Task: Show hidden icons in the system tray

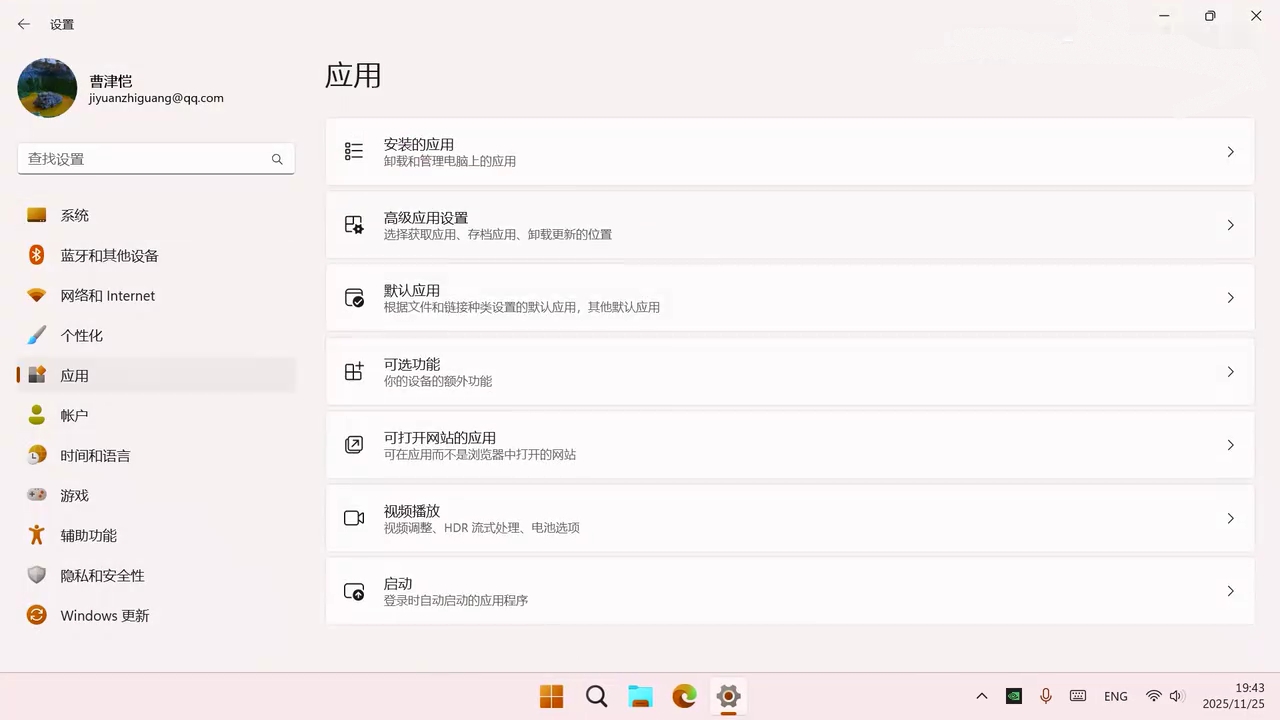Action: [981, 696]
